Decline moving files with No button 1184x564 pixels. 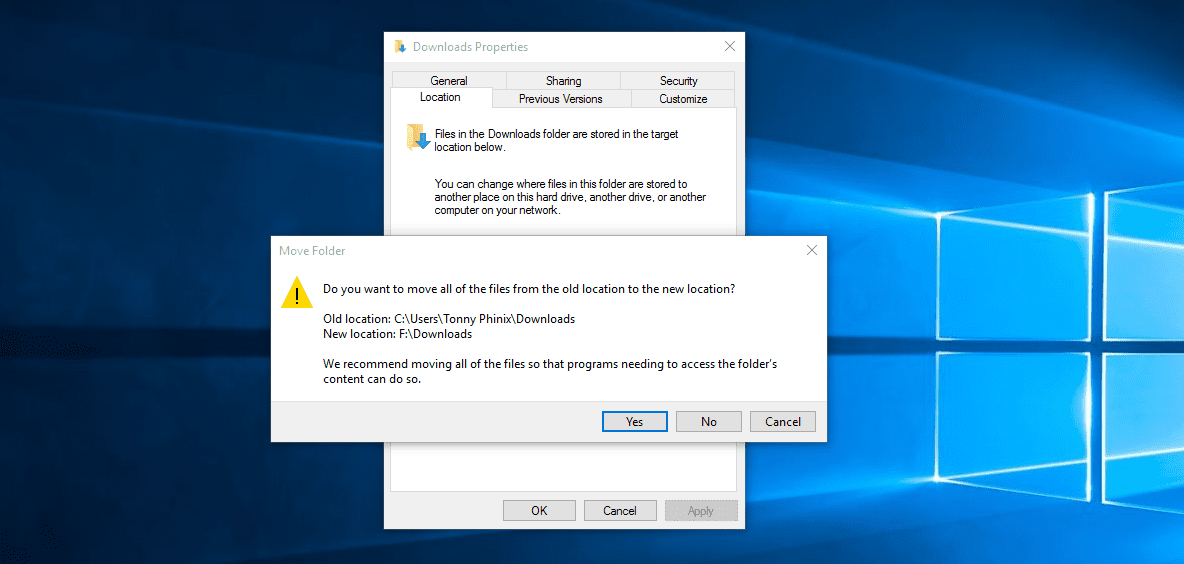pos(708,421)
